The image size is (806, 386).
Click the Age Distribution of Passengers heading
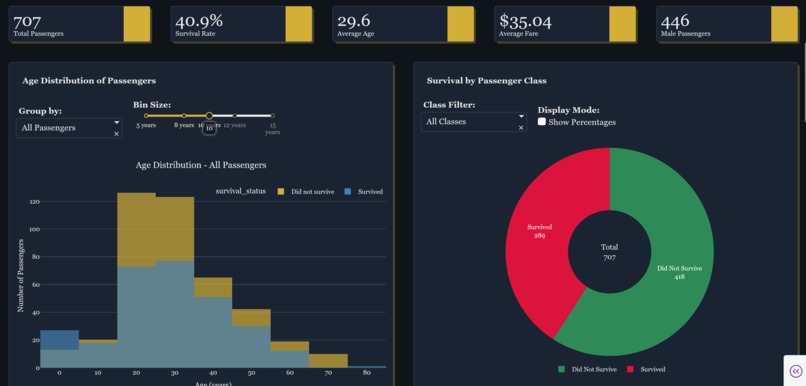[x=89, y=81]
